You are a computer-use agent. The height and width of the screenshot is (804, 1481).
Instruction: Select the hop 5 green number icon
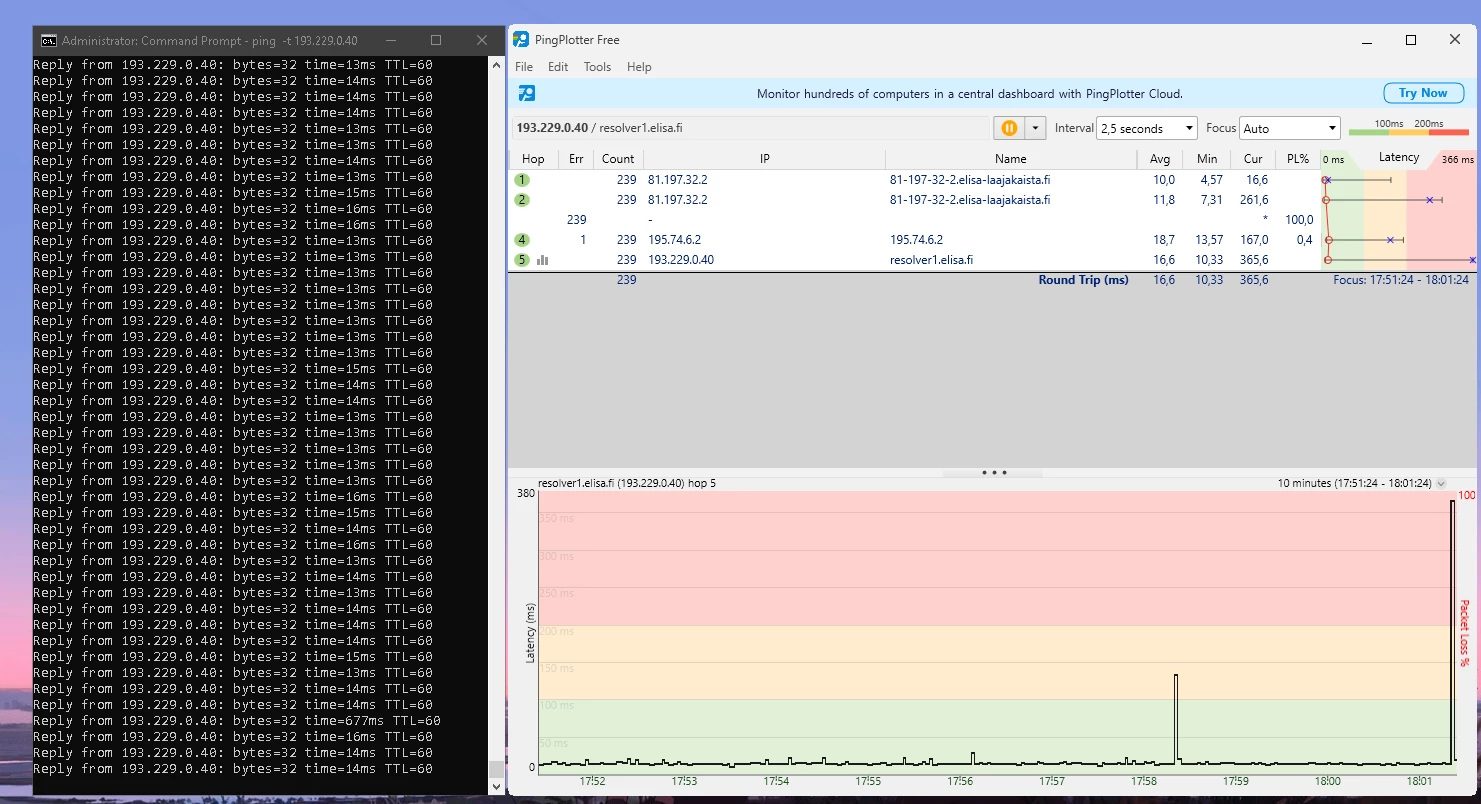pyautogui.click(x=522, y=260)
